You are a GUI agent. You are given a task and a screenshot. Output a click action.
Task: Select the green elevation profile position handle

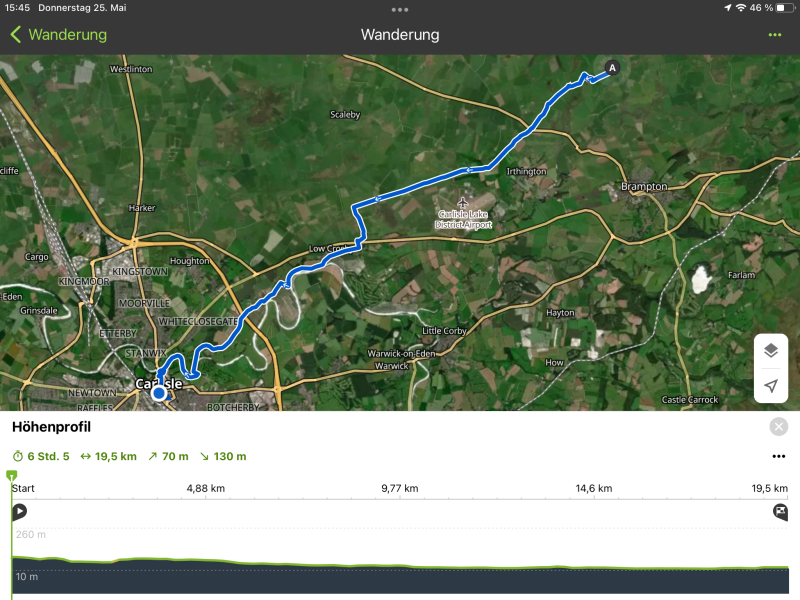[x=12, y=476]
